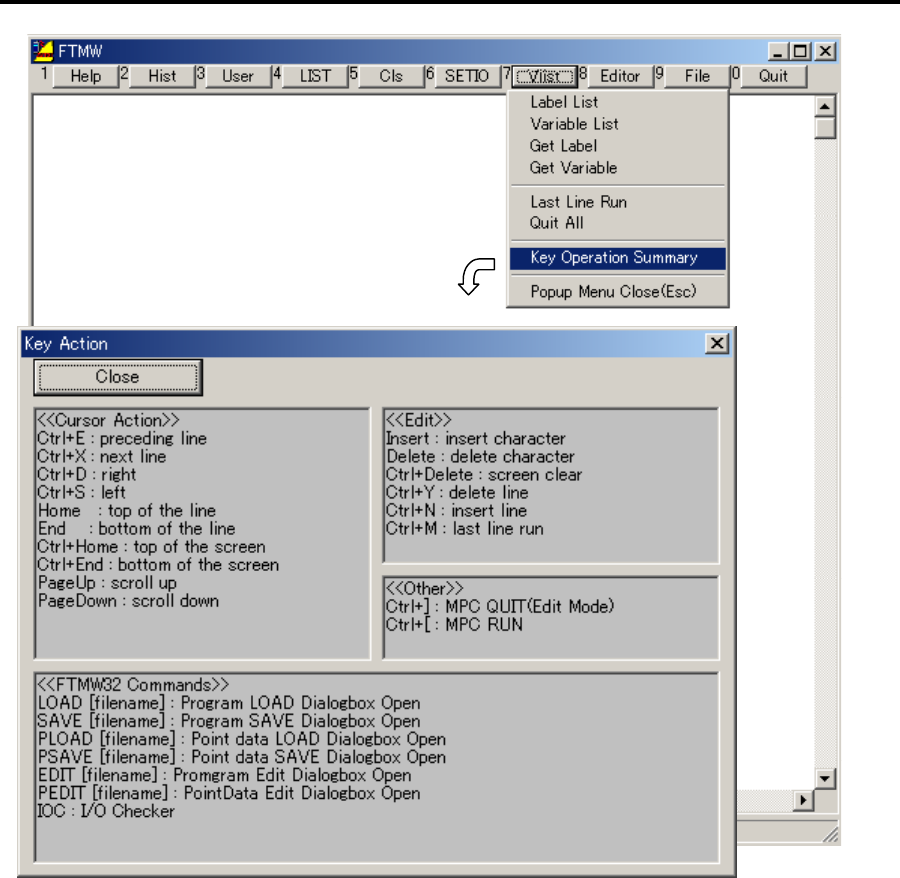Click the Hist toolbar button
Viewport: 900px width, 878px height.
pos(162,76)
